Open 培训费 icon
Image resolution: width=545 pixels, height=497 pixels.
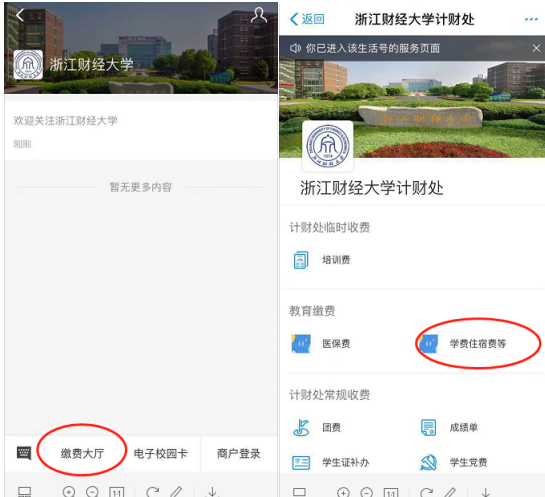pyautogui.click(x=301, y=260)
